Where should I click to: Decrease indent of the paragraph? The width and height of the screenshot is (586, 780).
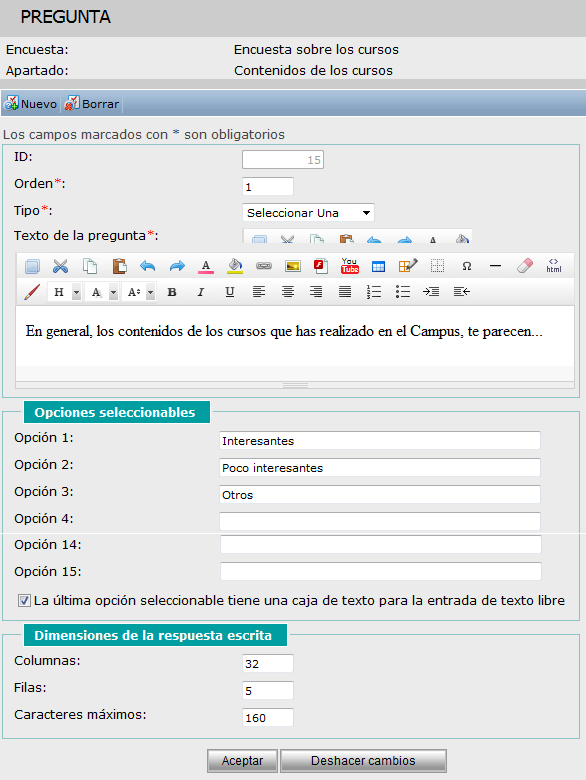click(x=462, y=292)
